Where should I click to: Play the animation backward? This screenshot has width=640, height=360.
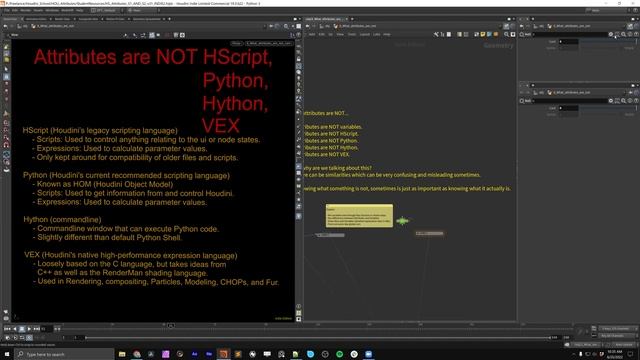(15, 329)
